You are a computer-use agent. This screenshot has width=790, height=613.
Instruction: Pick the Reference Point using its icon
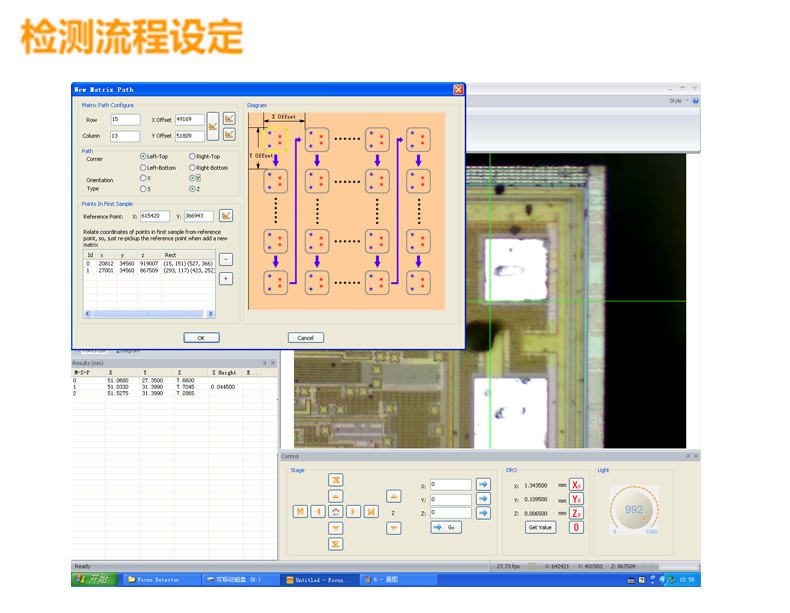click(226, 216)
